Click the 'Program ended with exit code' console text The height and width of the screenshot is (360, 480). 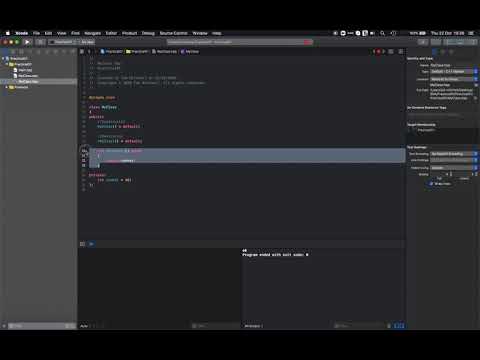275,255
